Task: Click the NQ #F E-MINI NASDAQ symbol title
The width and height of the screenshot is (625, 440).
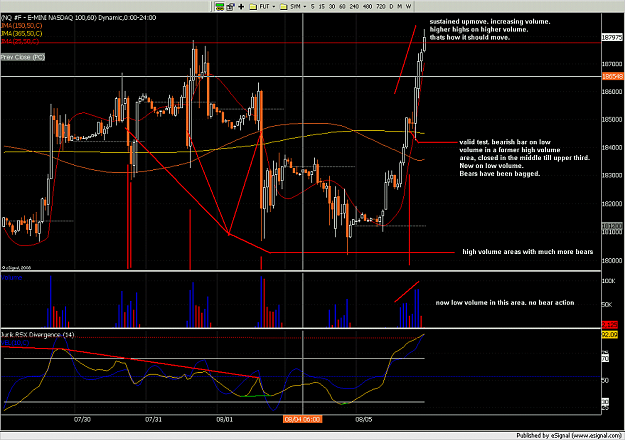Action: click(79, 18)
